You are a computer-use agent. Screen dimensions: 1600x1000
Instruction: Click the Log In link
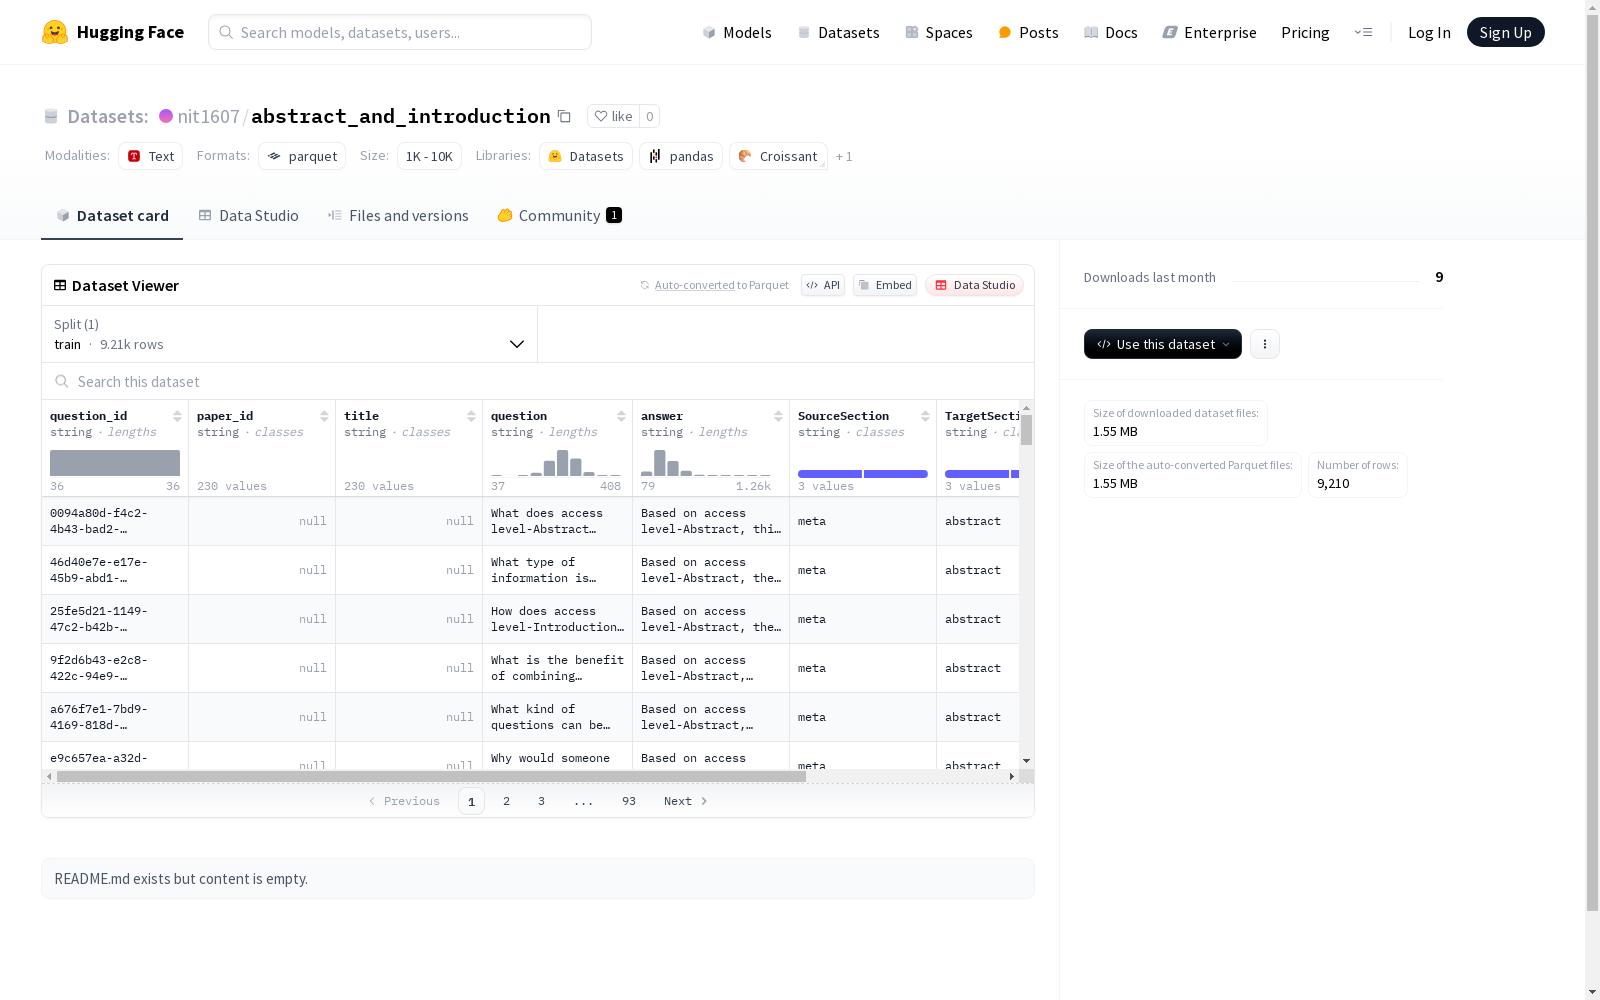pyautogui.click(x=1429, y=32)
